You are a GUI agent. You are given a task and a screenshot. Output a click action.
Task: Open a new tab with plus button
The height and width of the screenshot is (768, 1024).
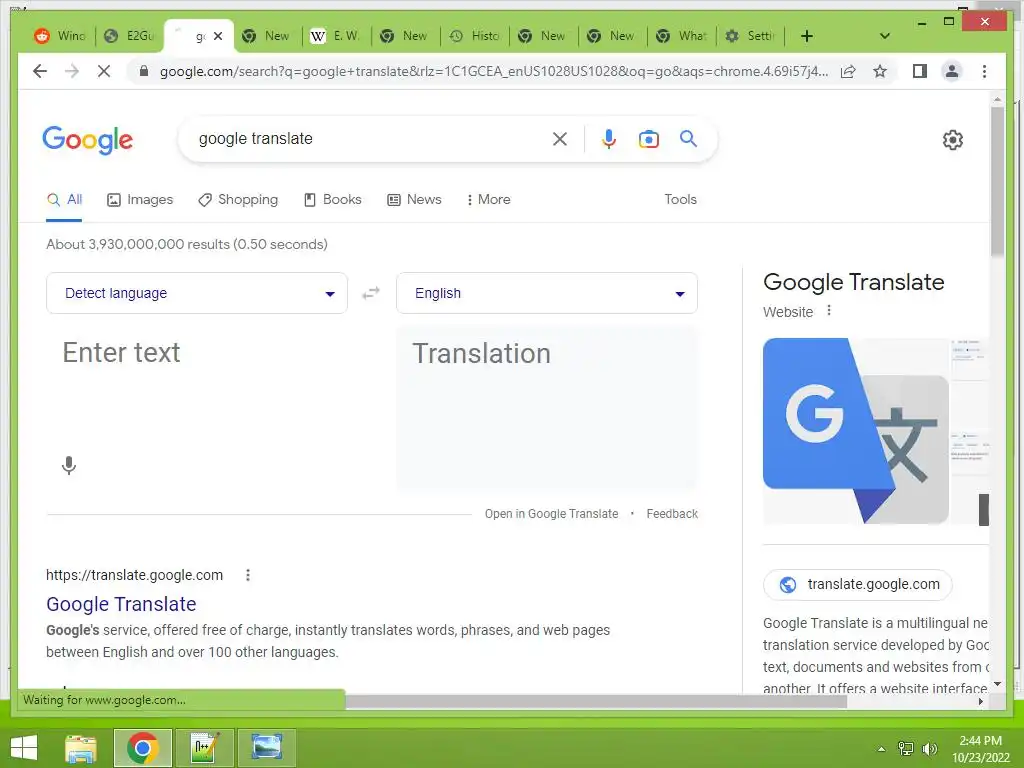point(807,36)
